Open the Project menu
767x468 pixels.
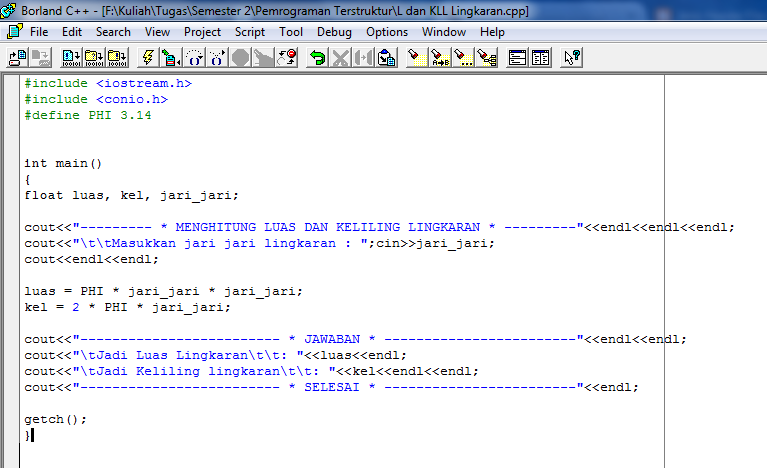pyautogui.click(x=202, y=32)
